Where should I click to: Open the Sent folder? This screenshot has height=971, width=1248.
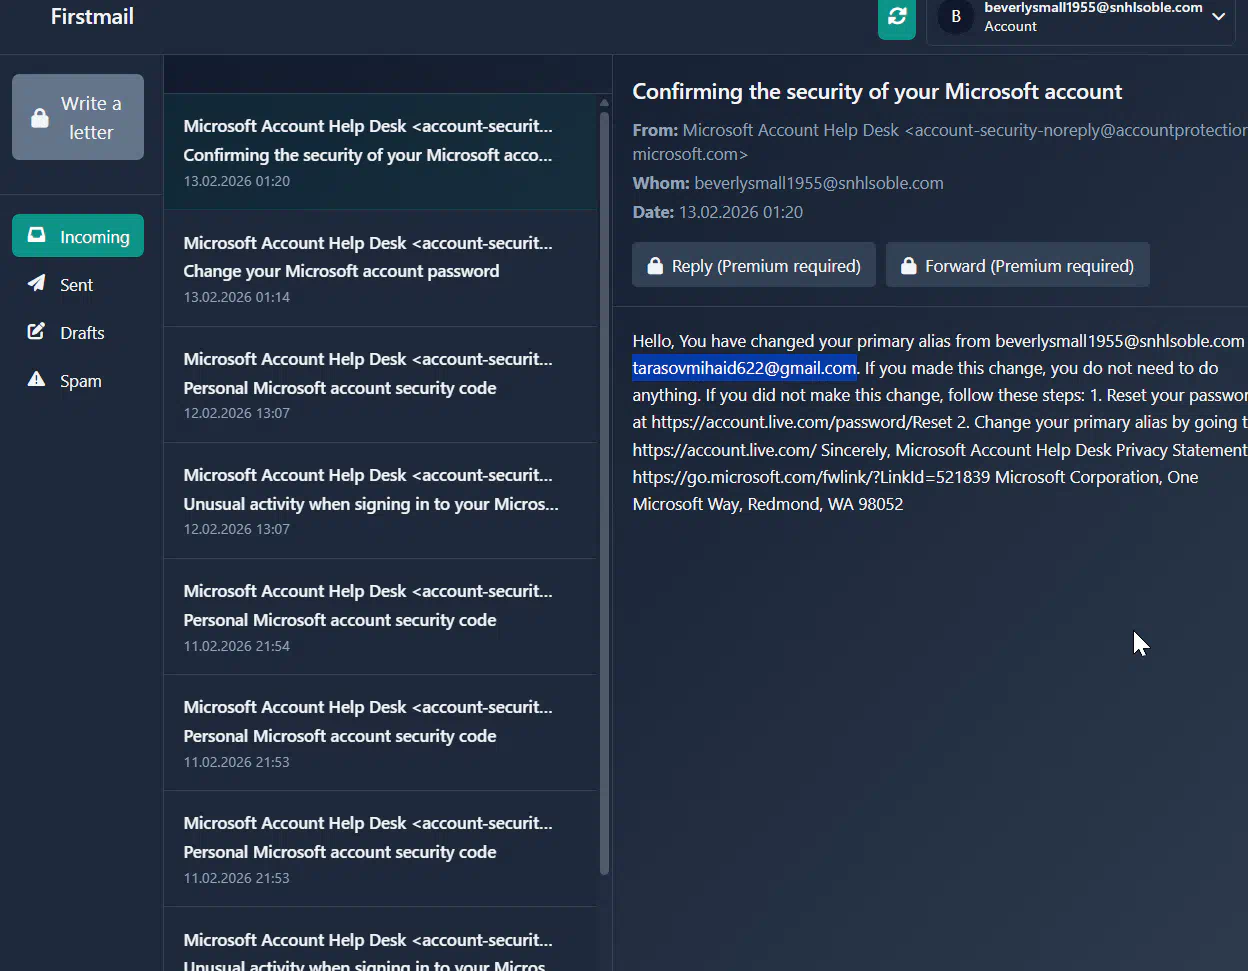point(76,285)
